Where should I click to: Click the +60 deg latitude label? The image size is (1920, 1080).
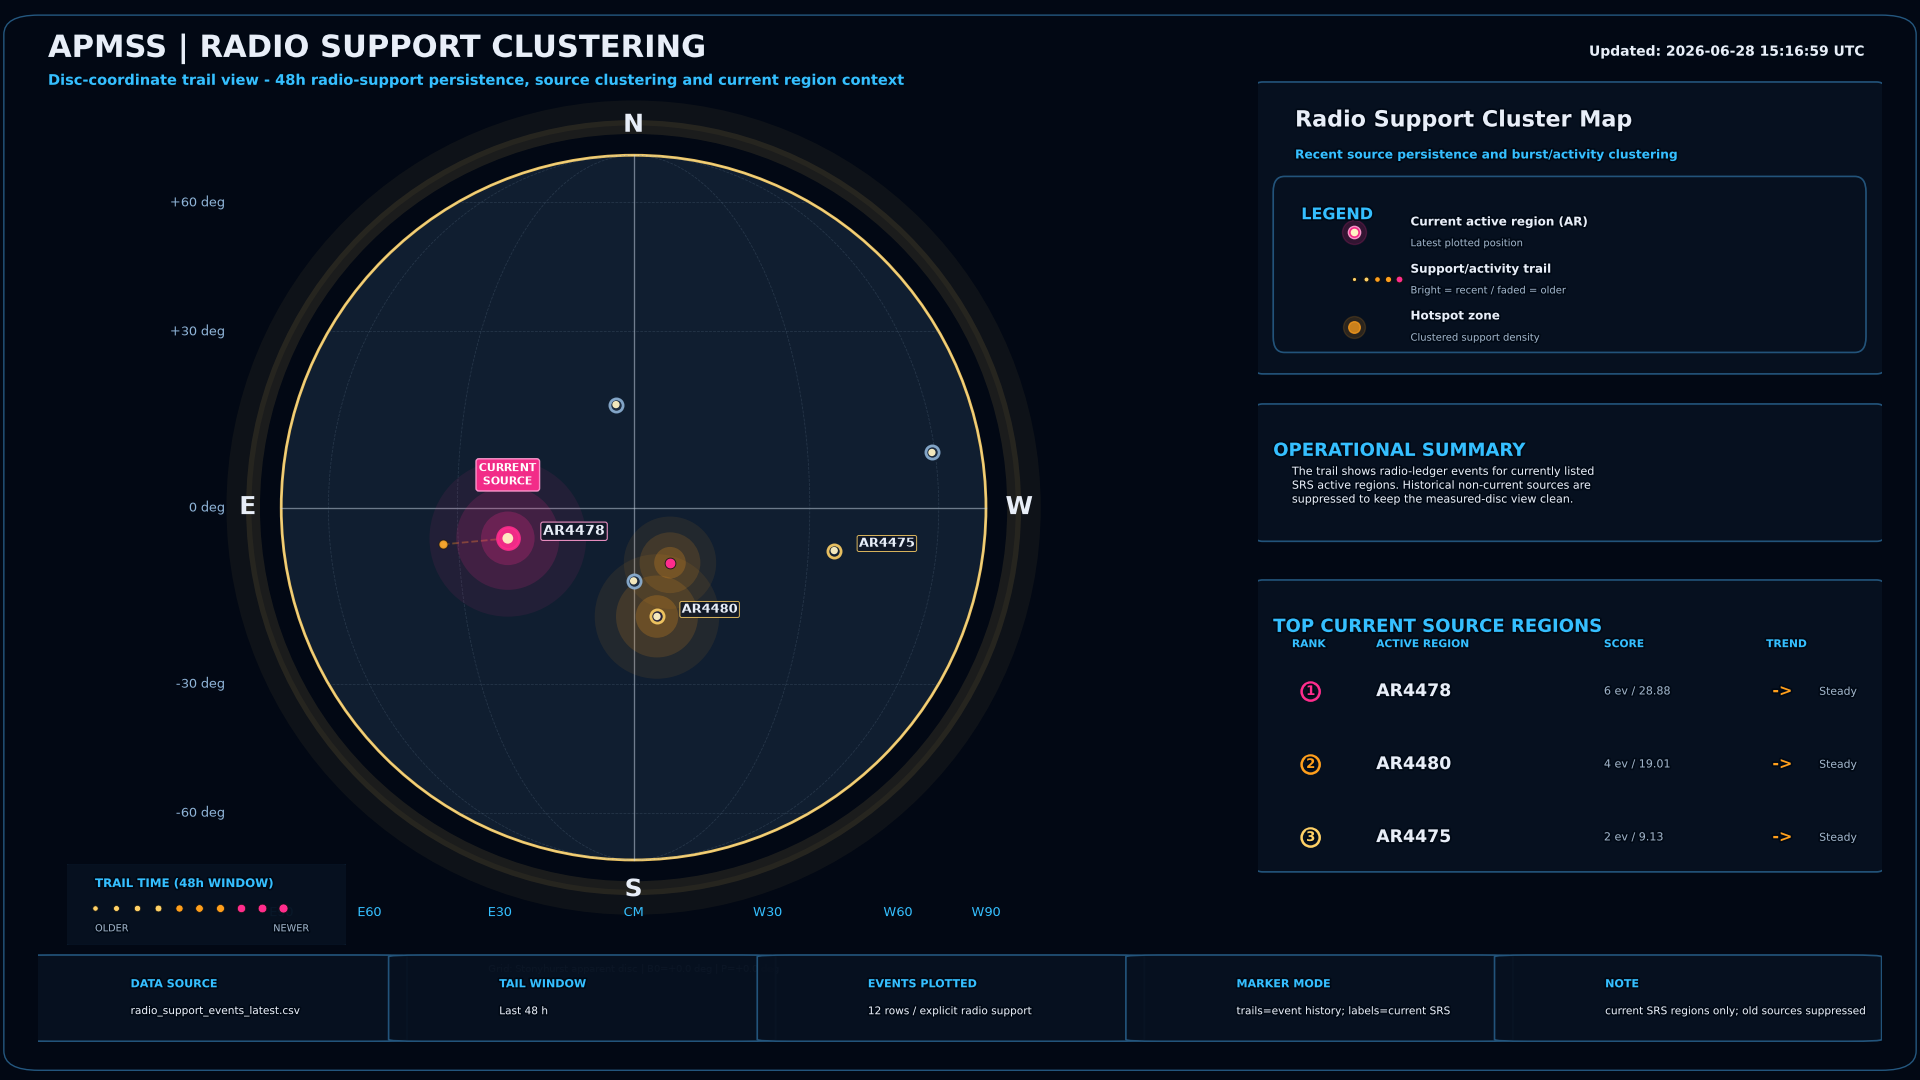[197, 202]
